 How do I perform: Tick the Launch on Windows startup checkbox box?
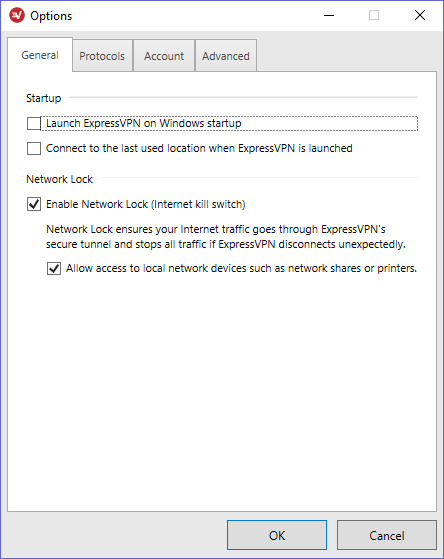pyautogui.click(x=34, y=124)
